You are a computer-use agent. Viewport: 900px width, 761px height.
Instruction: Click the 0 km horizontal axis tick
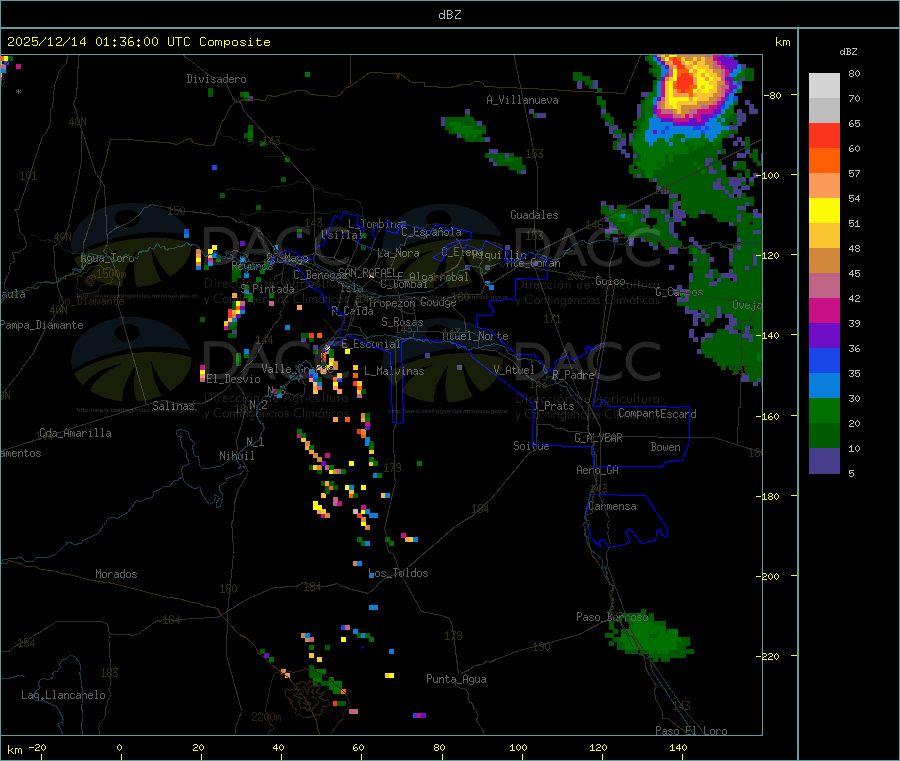pos(119,747)
